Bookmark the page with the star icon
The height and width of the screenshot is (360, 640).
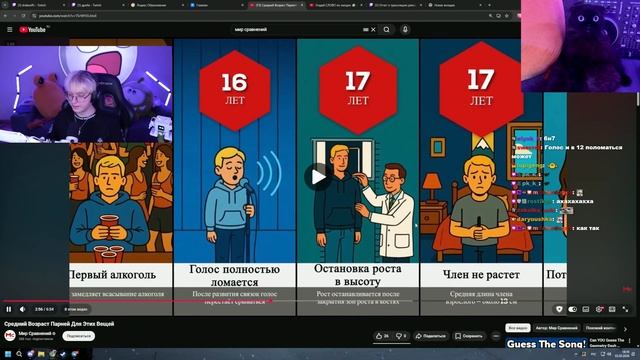507,16
